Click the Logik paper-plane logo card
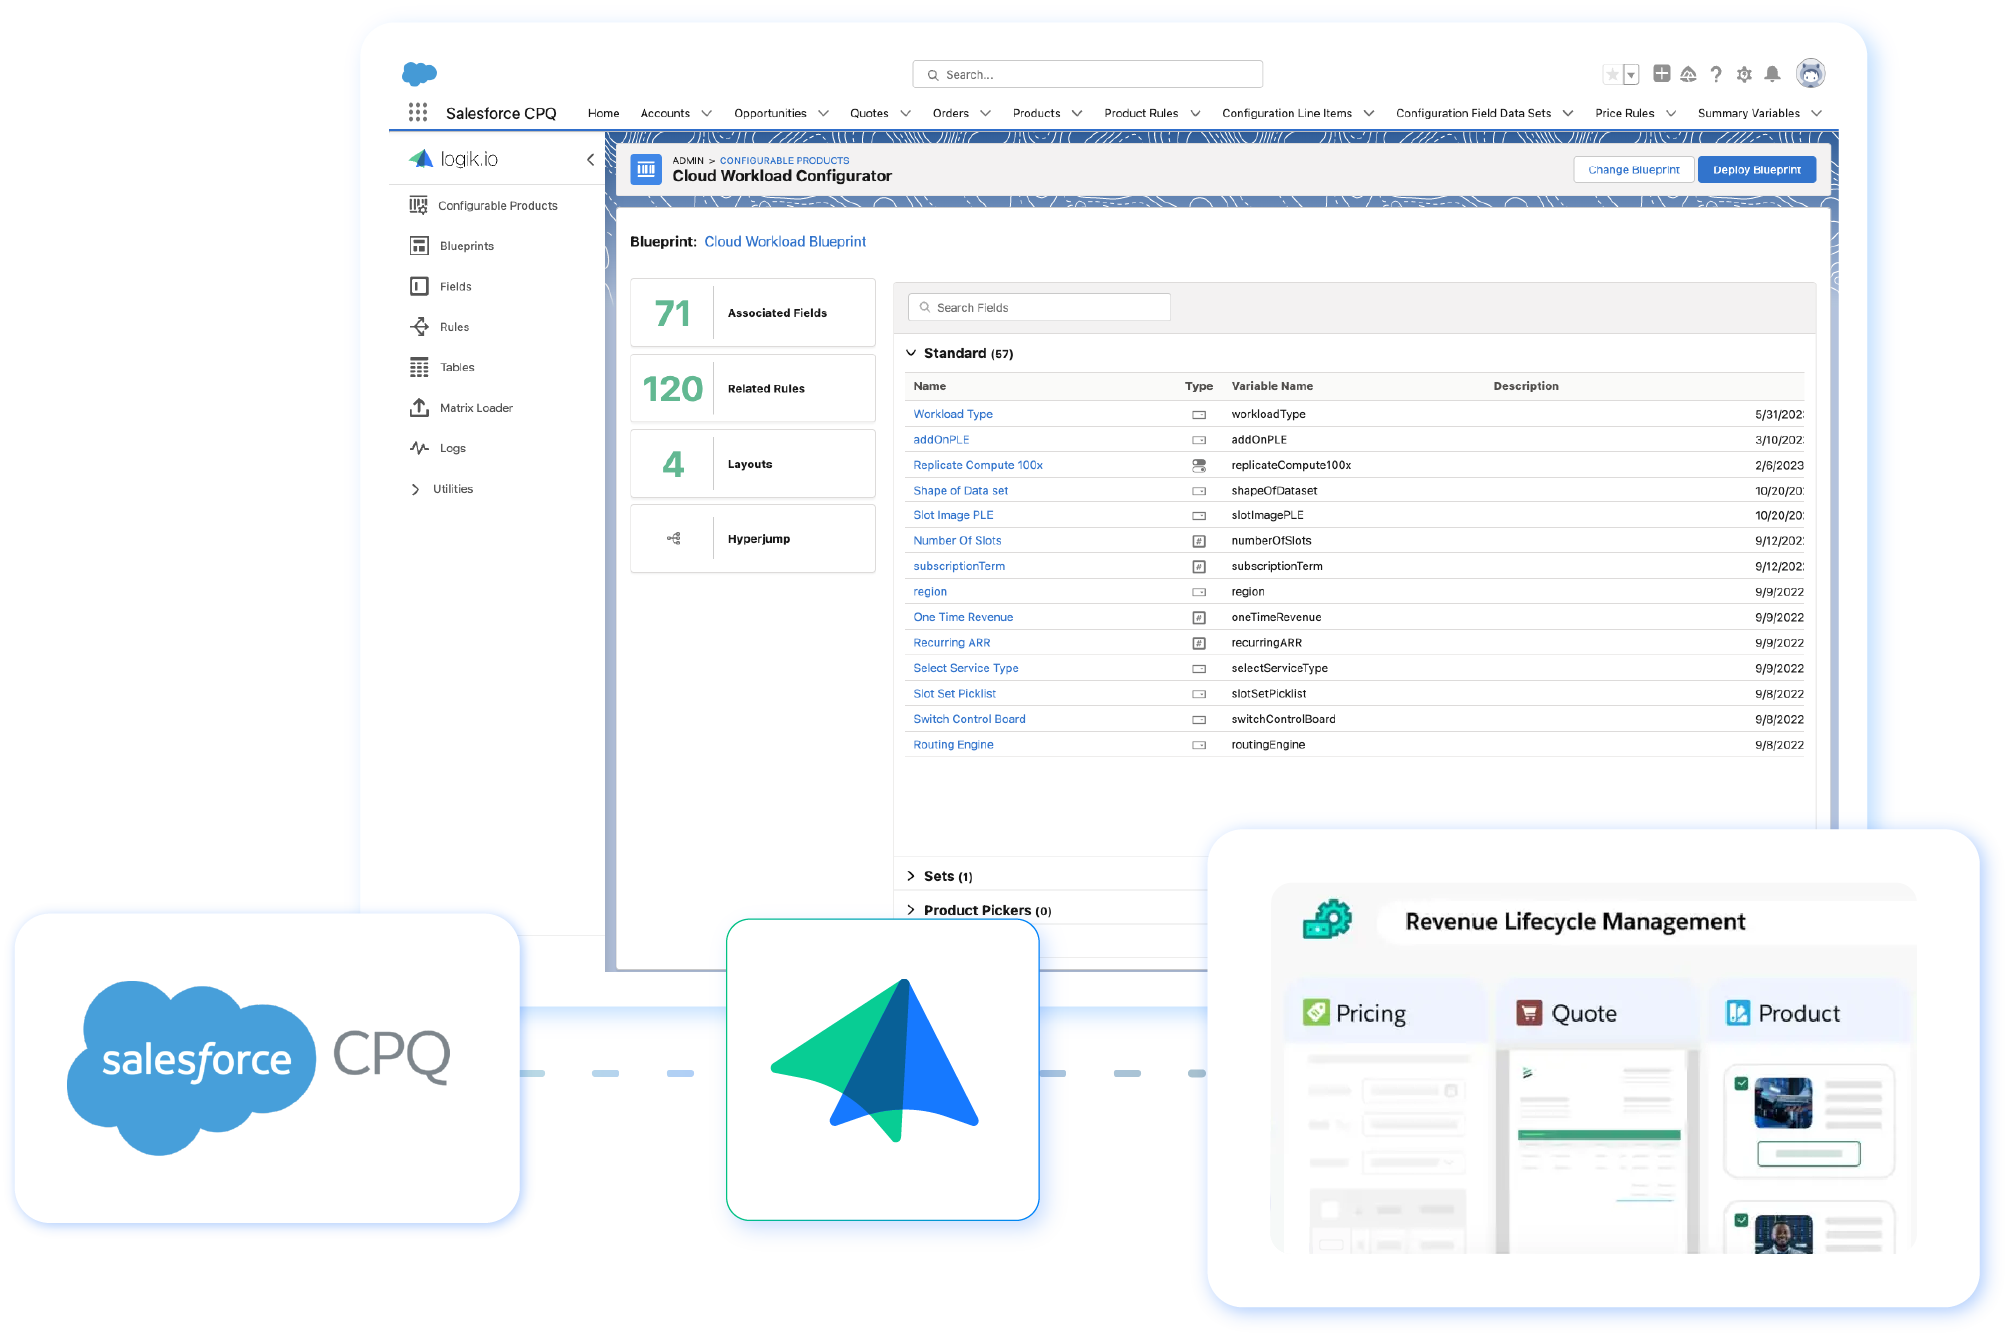2011x1339 pixels. pos(883,1069)
